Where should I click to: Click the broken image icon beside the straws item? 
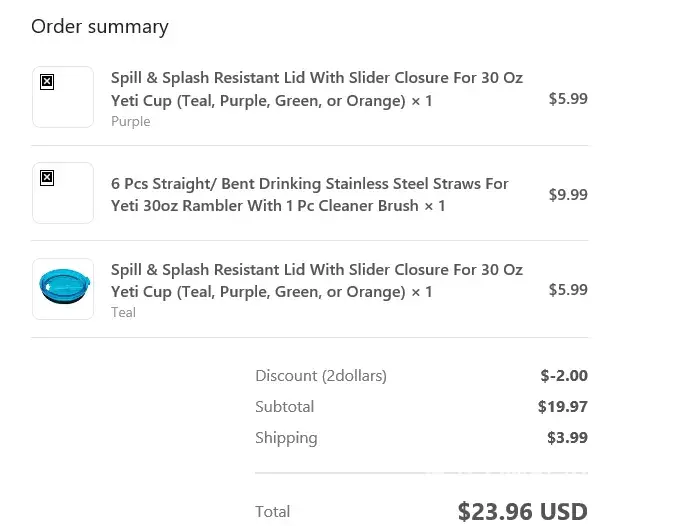coord(47,178)
